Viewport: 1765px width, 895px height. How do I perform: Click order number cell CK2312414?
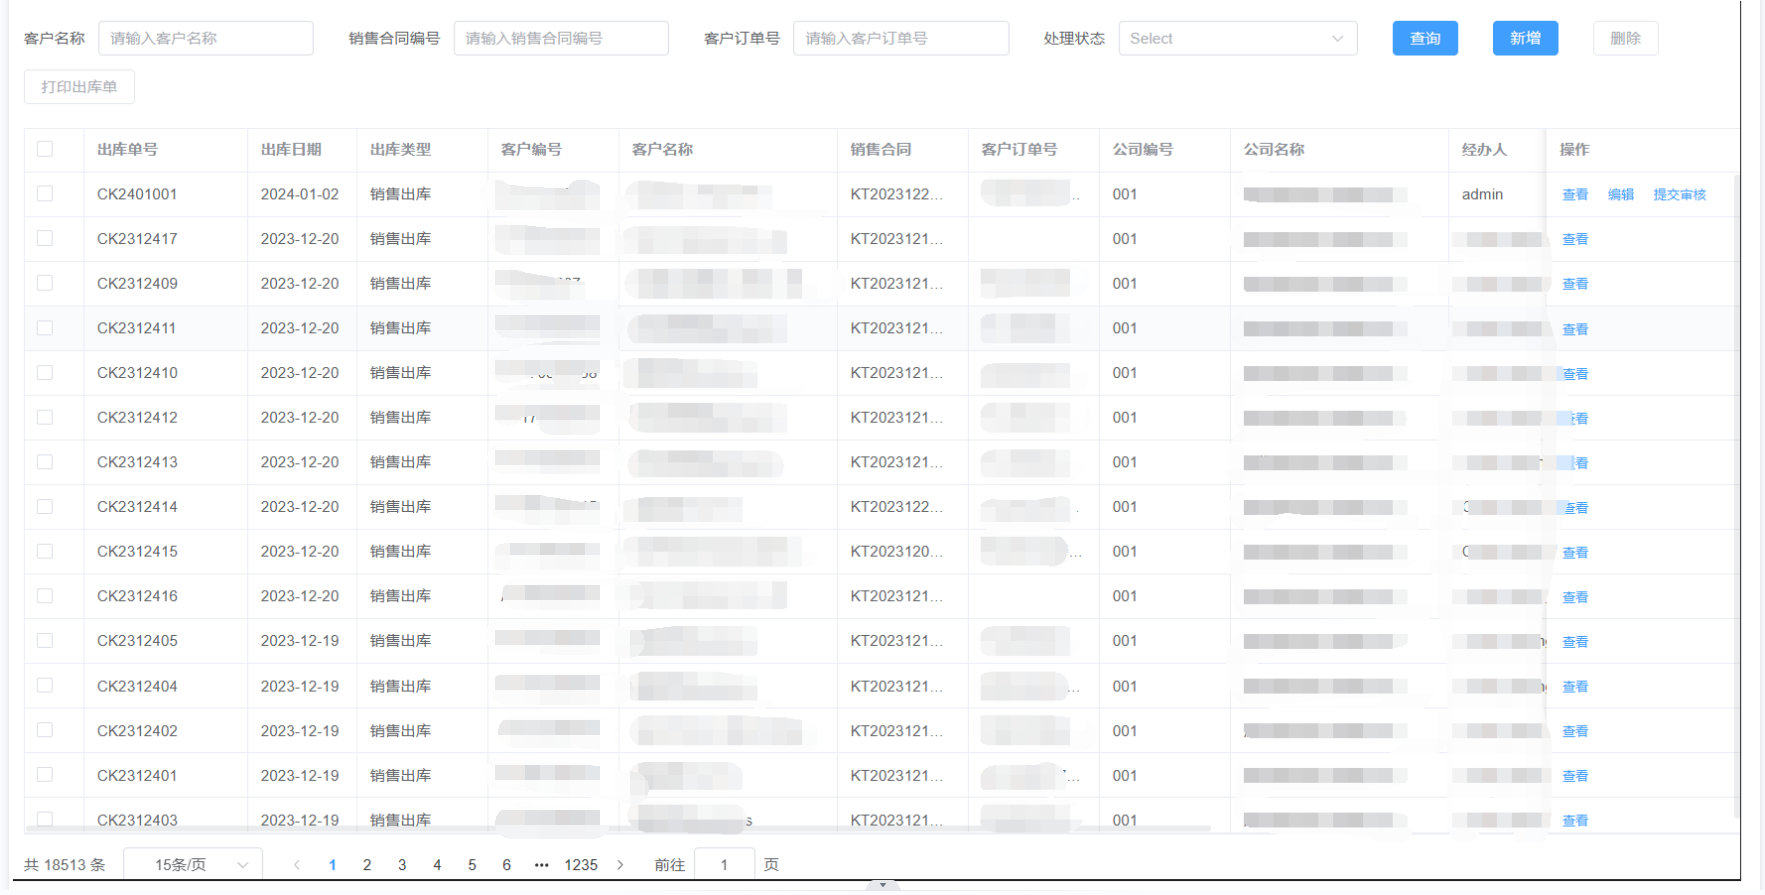(x=137, y=507)
